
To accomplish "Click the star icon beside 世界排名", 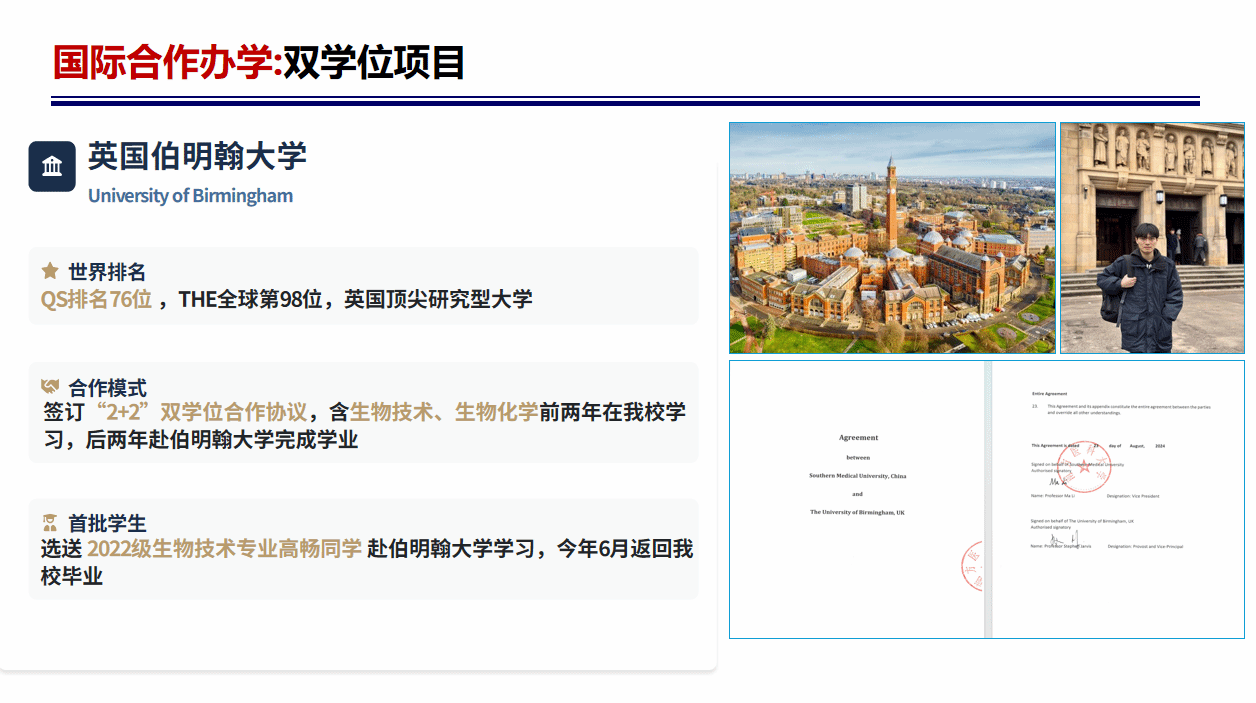I will click(50, 271).
